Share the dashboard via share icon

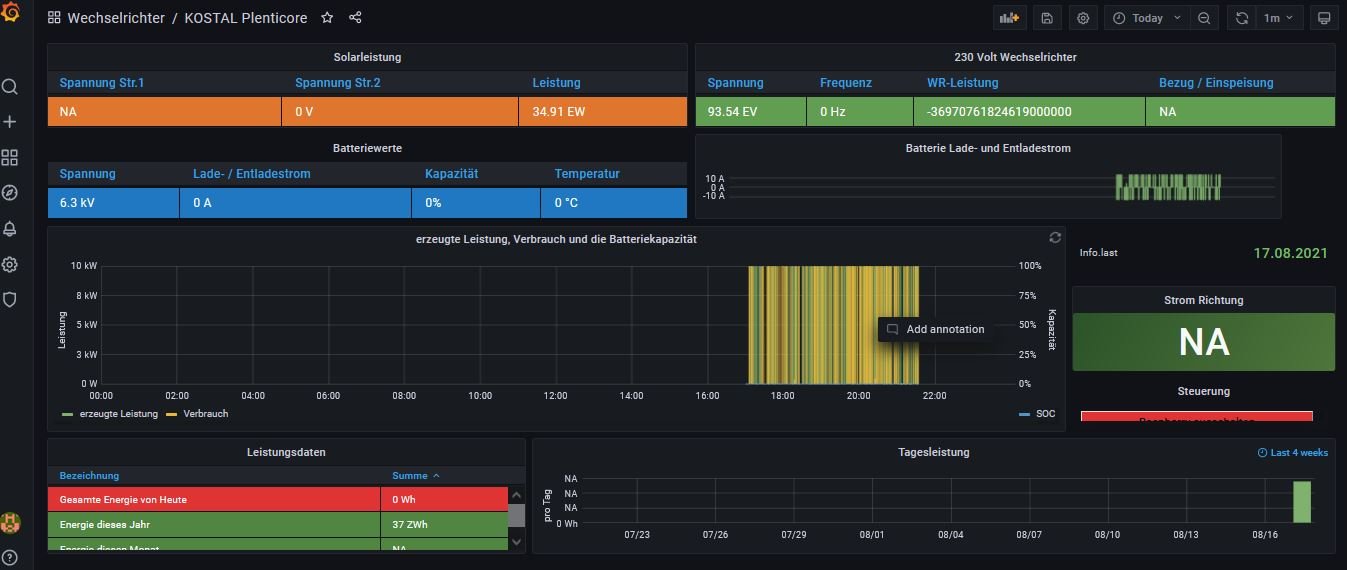(x=355, y=18)
